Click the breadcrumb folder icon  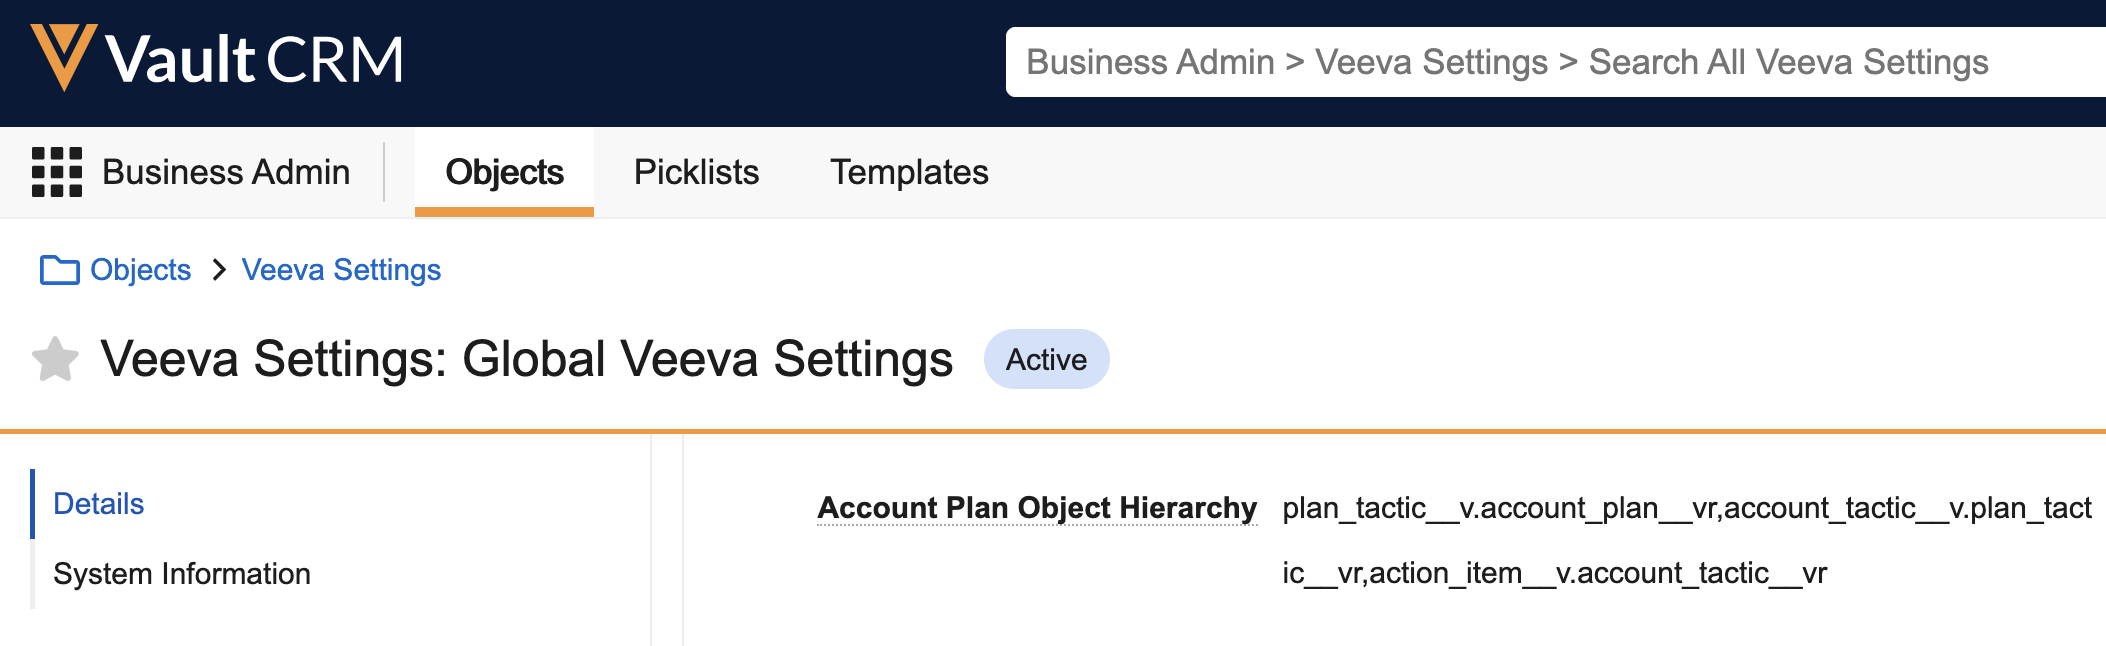(59, 270)
